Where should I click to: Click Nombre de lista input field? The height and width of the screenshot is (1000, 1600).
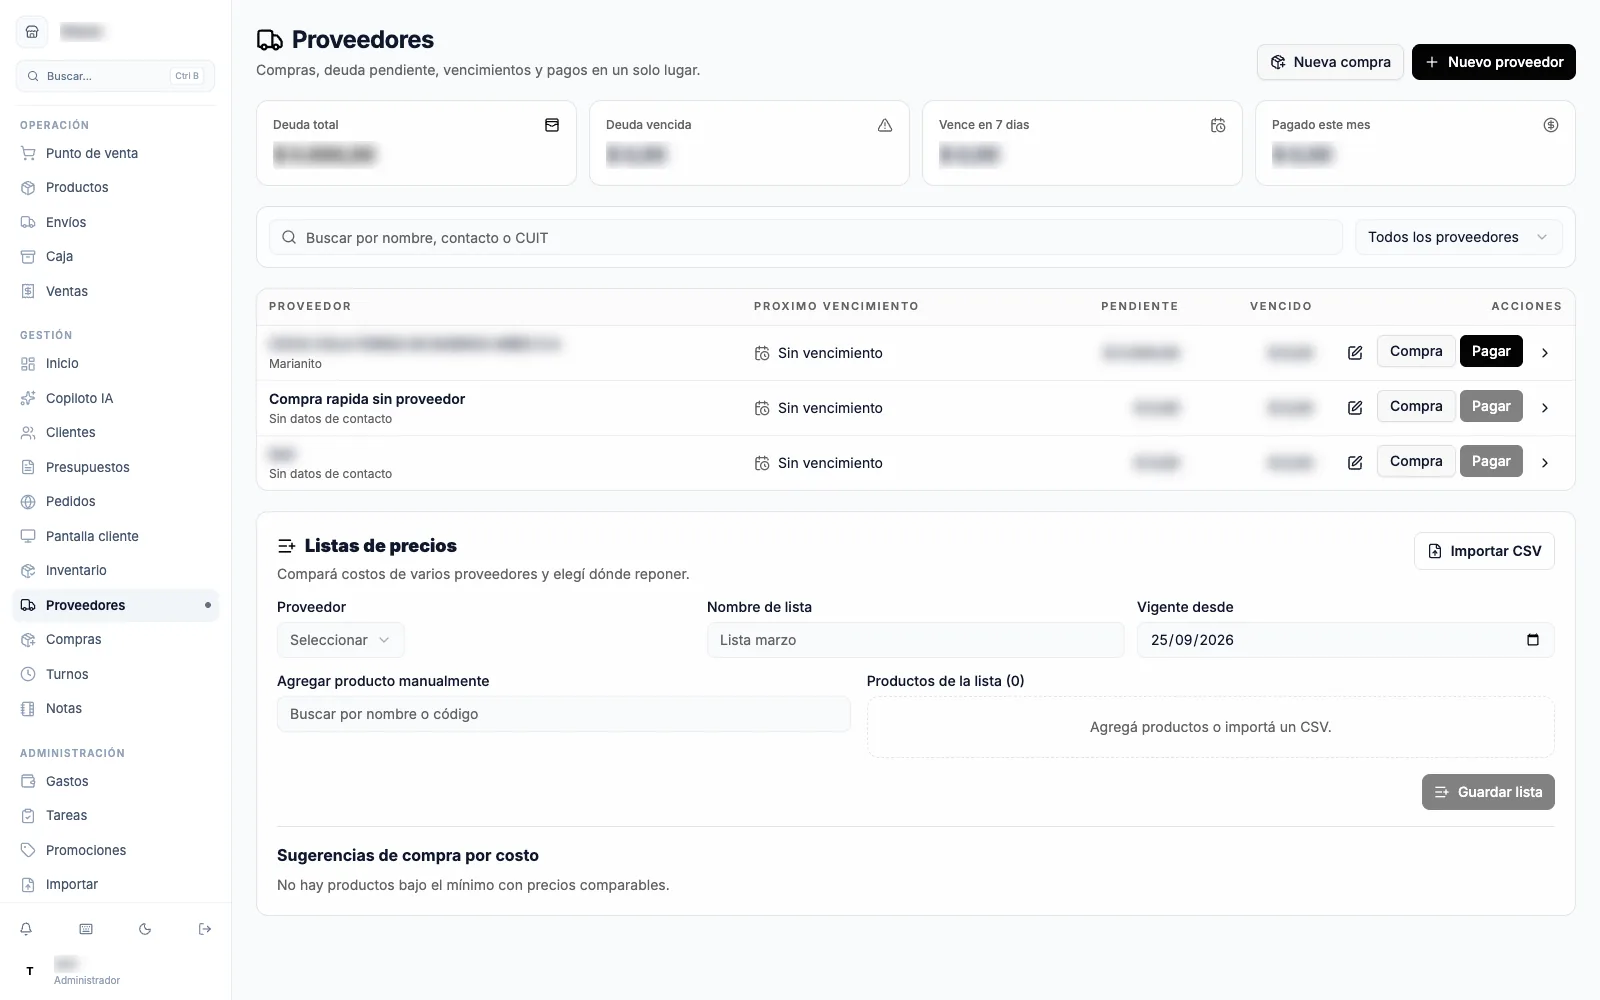[x=916, y=640]
